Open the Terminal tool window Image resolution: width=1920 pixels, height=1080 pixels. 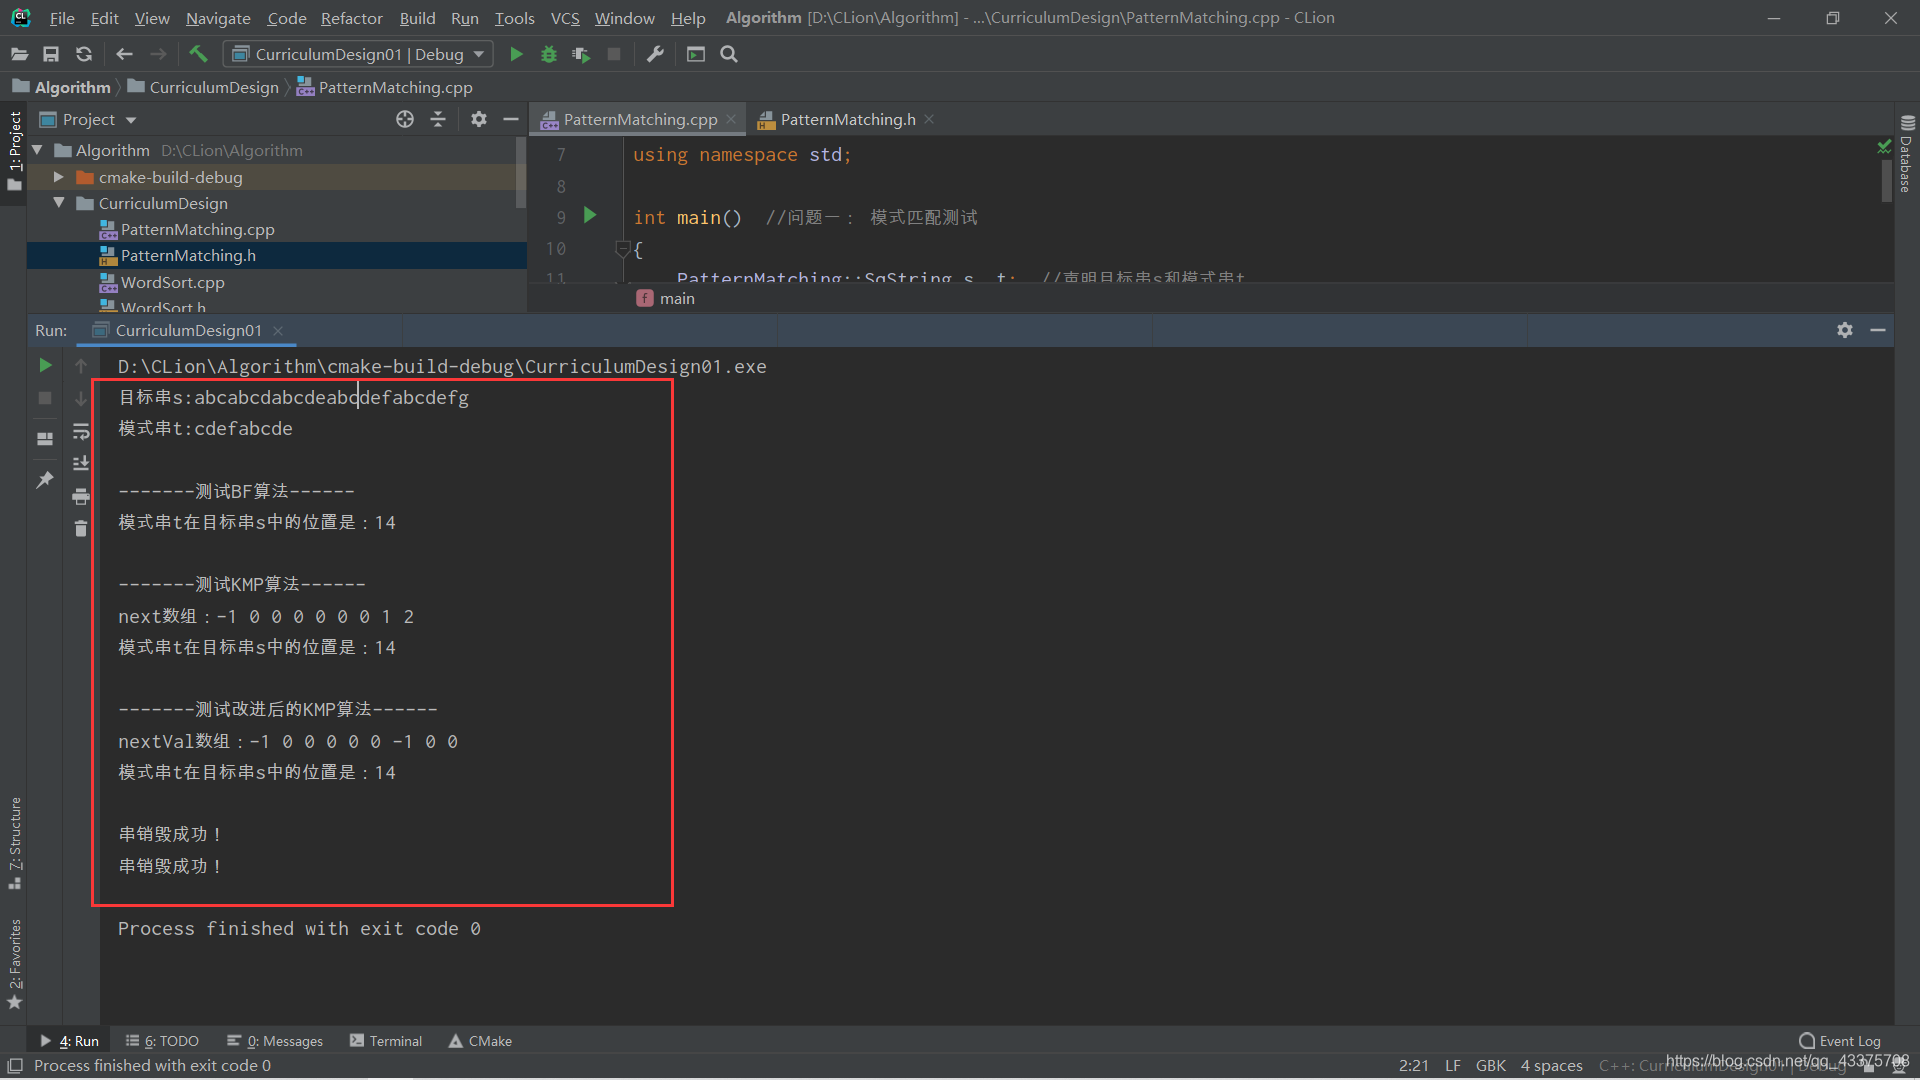click(386, 1041)
